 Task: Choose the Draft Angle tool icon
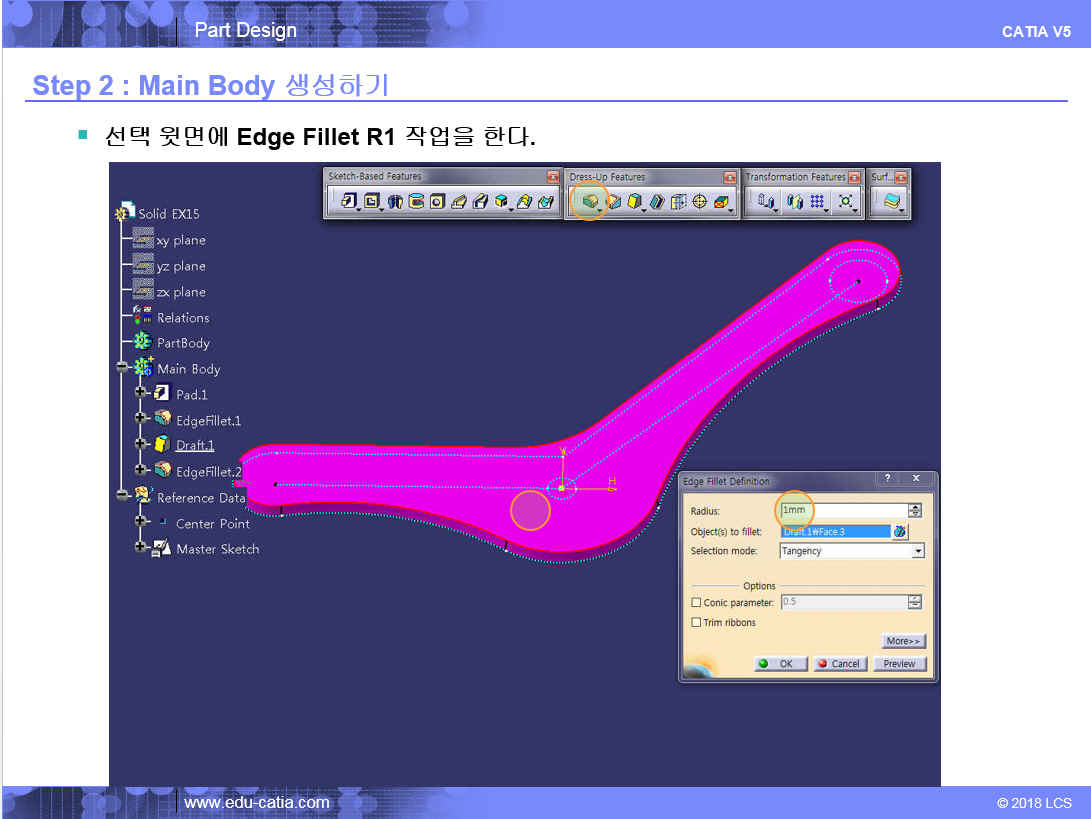(x=635, y=202)
